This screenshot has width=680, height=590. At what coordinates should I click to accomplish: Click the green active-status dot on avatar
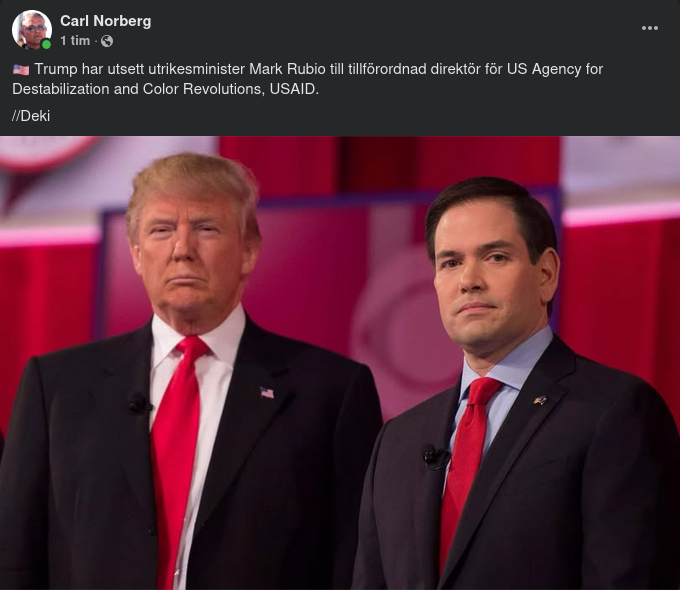click(x=46, y=44)
